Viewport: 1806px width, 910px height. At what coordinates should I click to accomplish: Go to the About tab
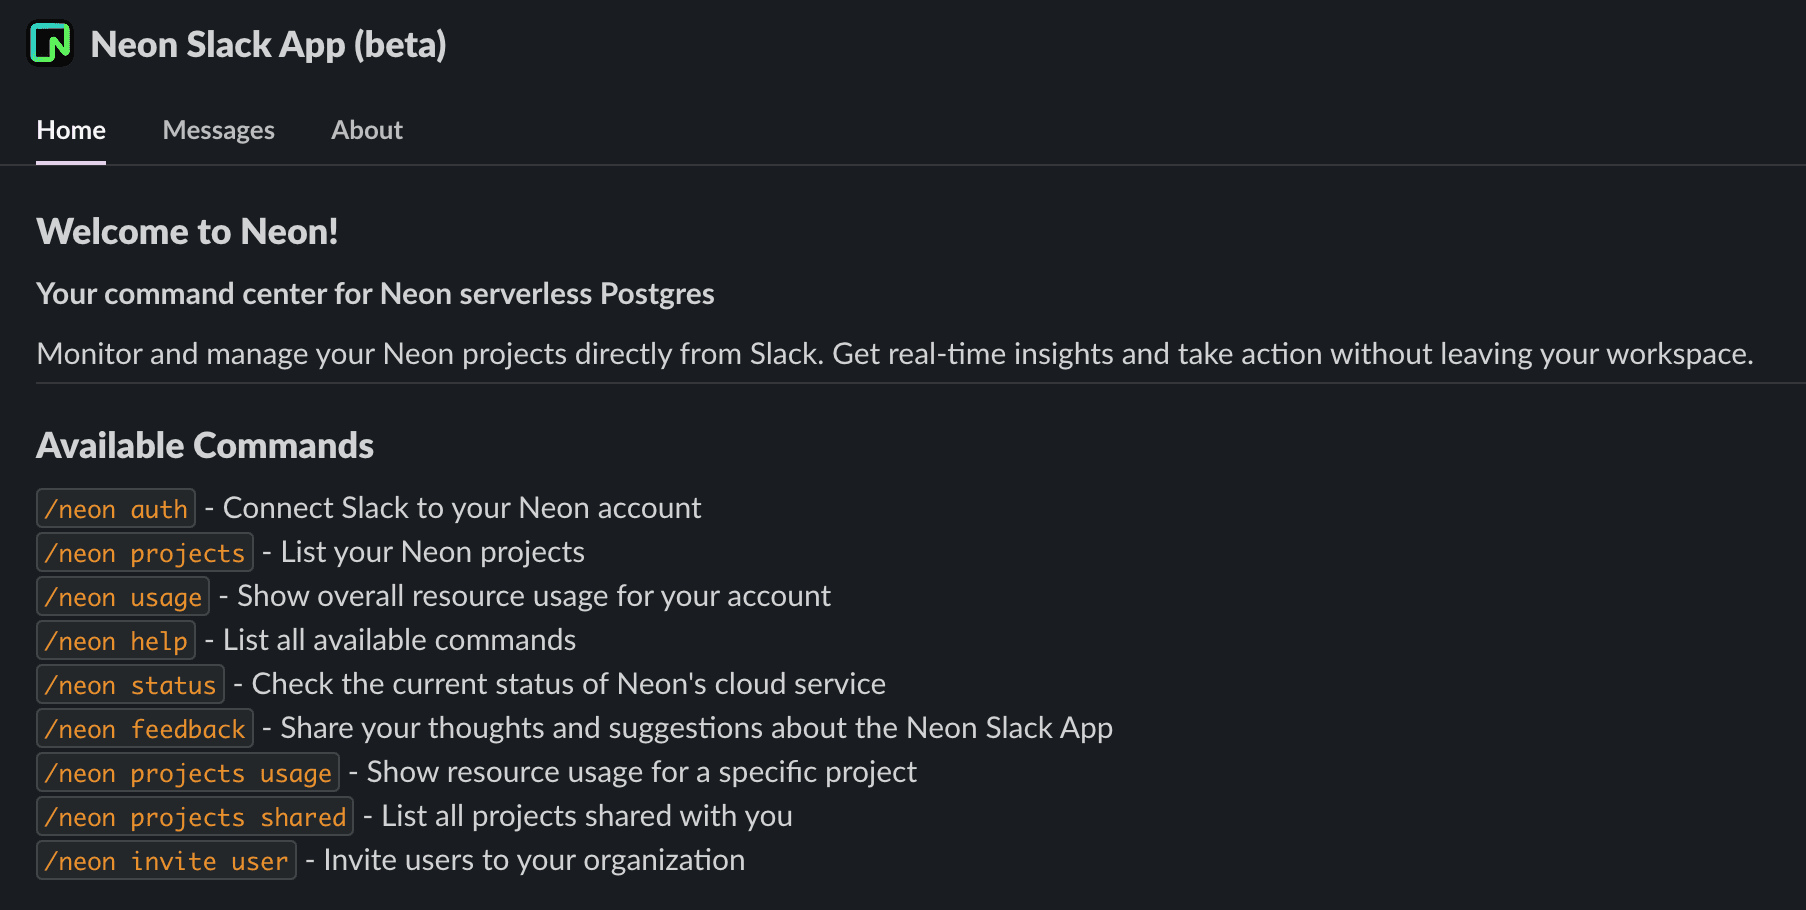click(x=367, y=130)
